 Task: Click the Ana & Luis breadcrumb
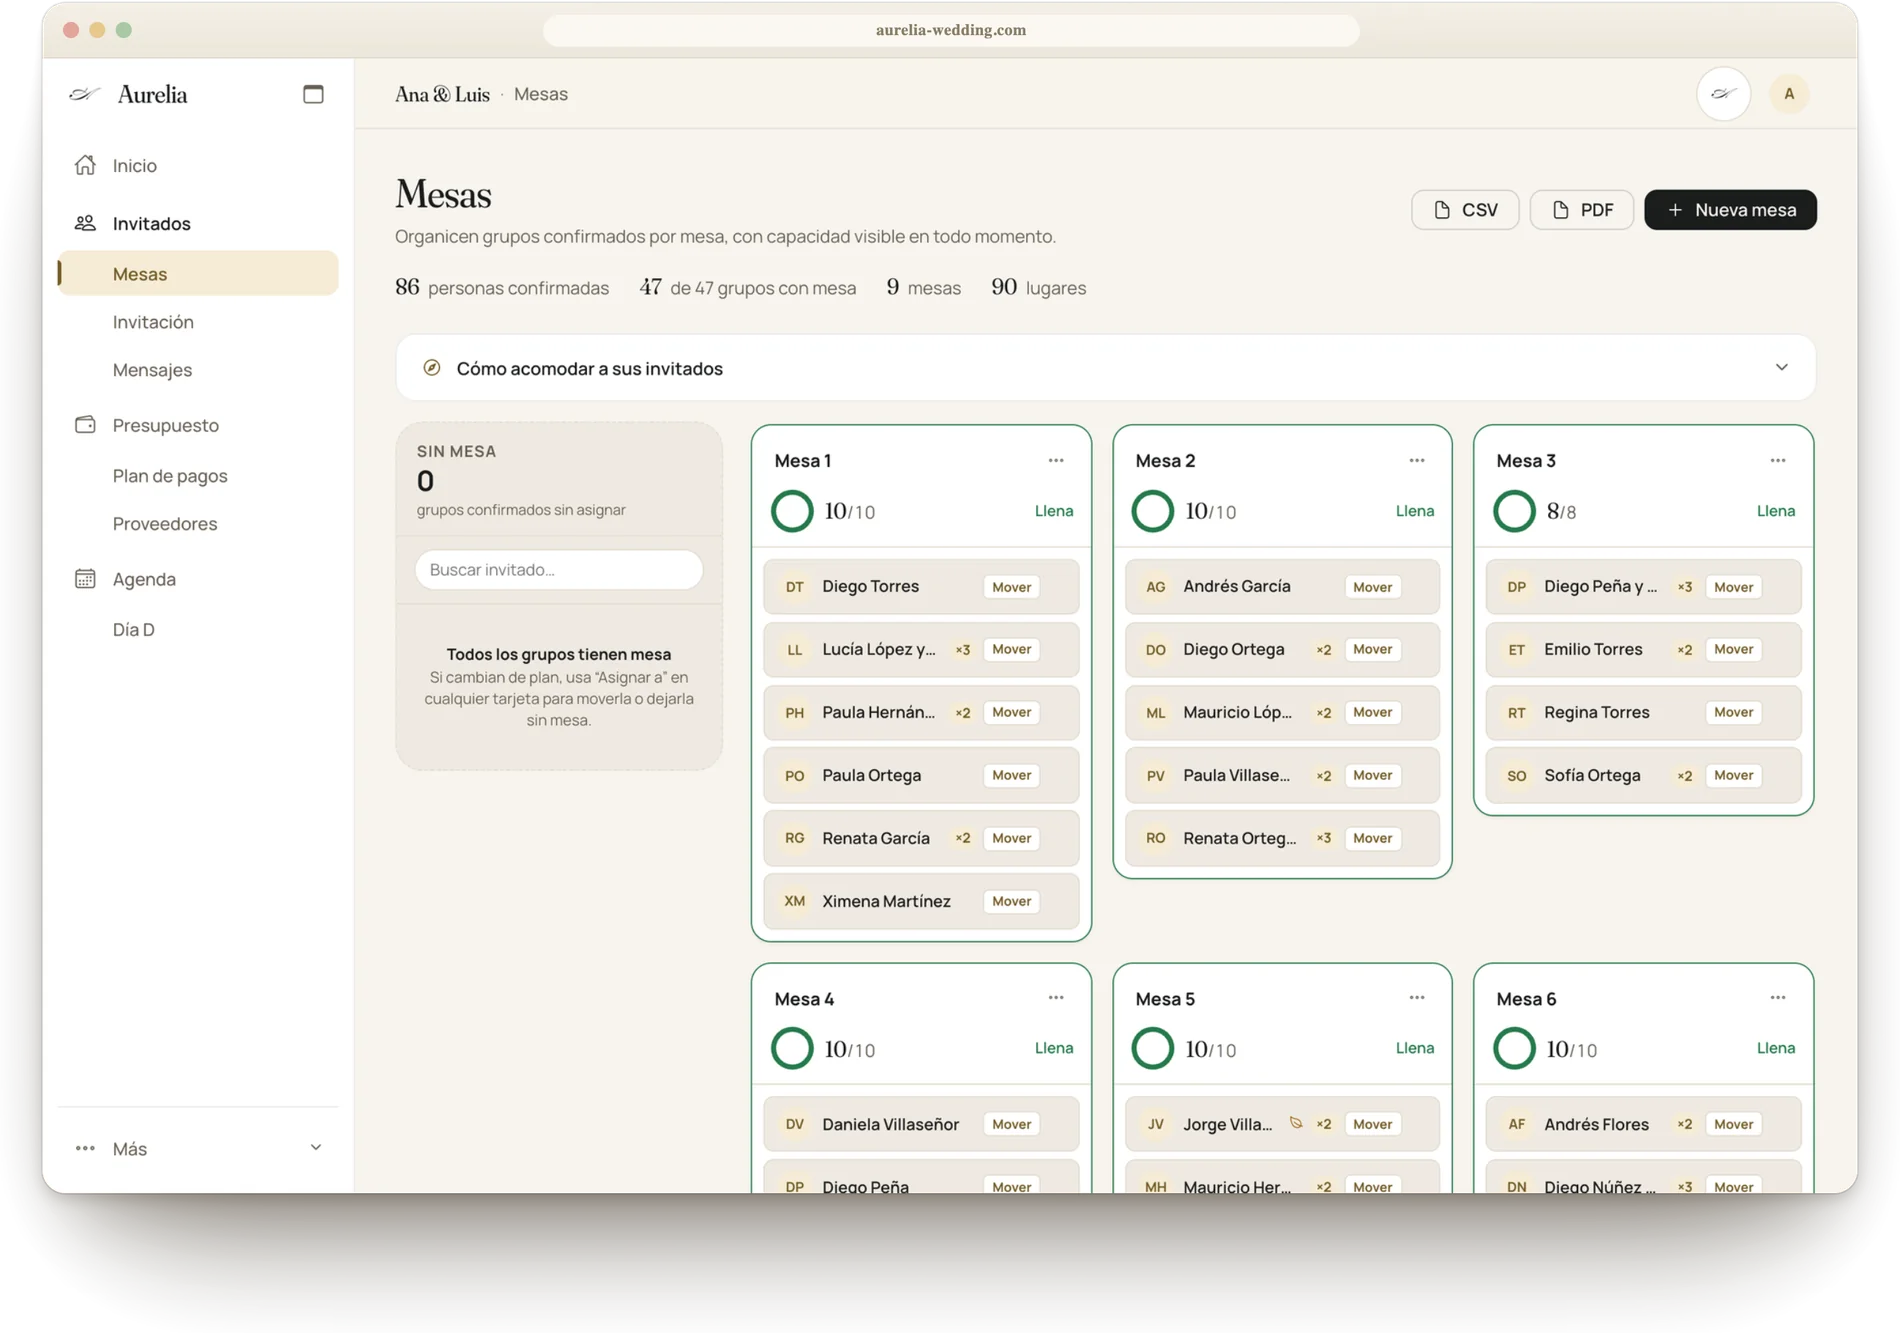click(442, 94)
